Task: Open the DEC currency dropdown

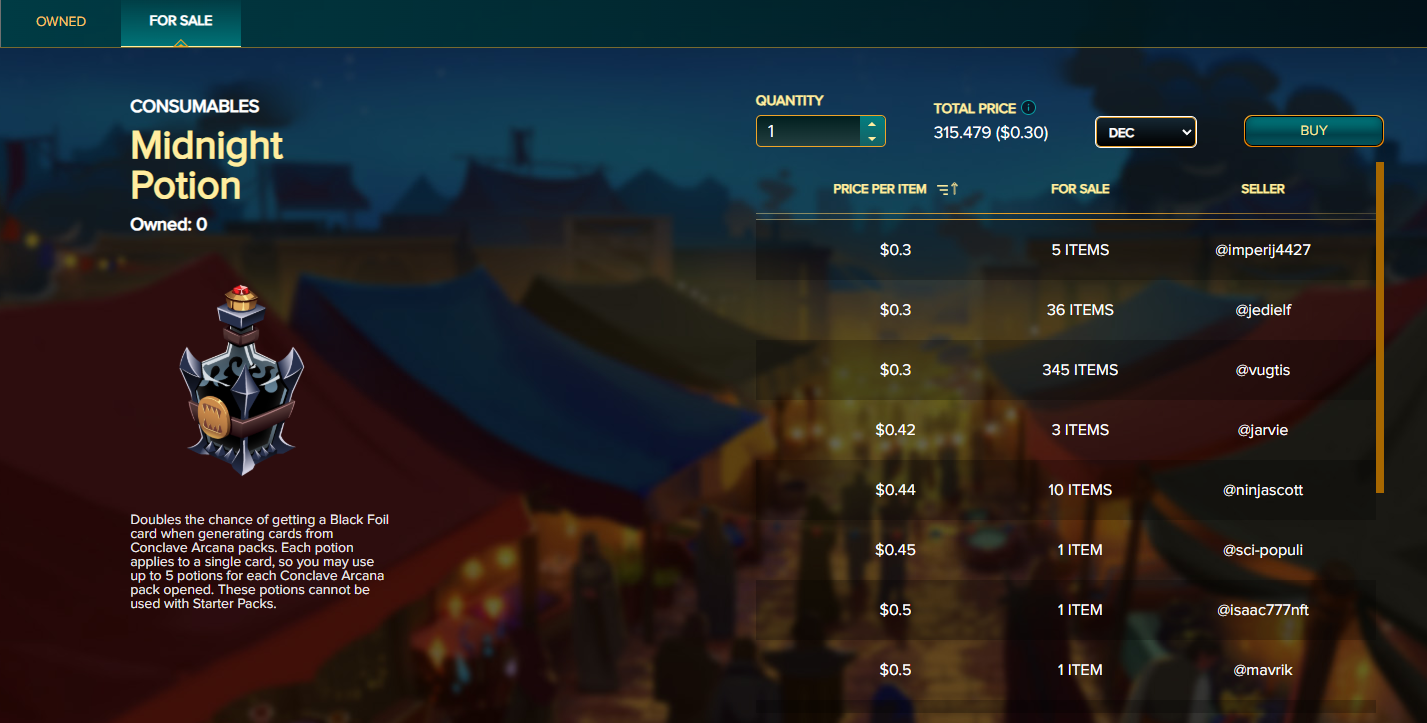Action: coord(1146,132)
